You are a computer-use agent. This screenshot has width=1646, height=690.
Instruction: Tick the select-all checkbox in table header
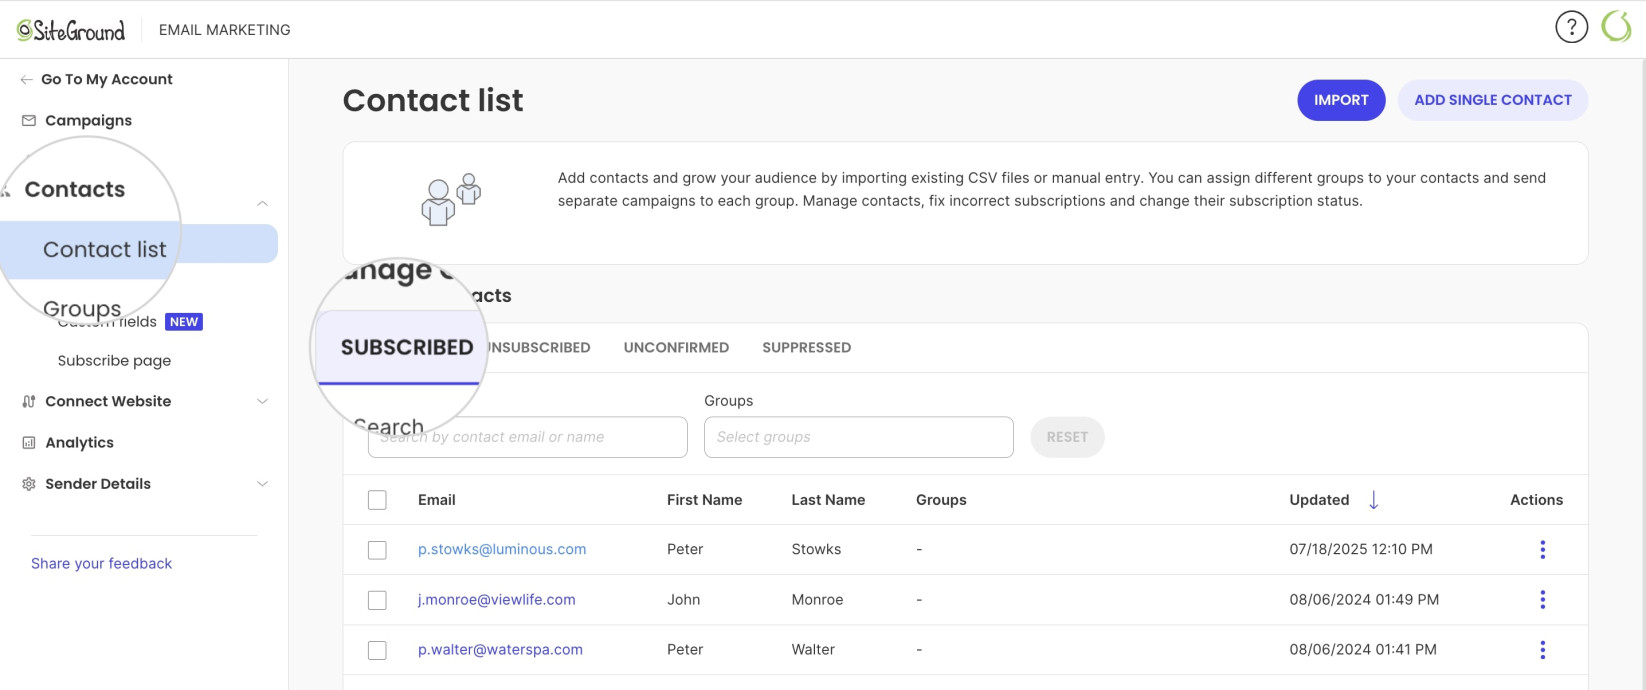tap(377, 500)
